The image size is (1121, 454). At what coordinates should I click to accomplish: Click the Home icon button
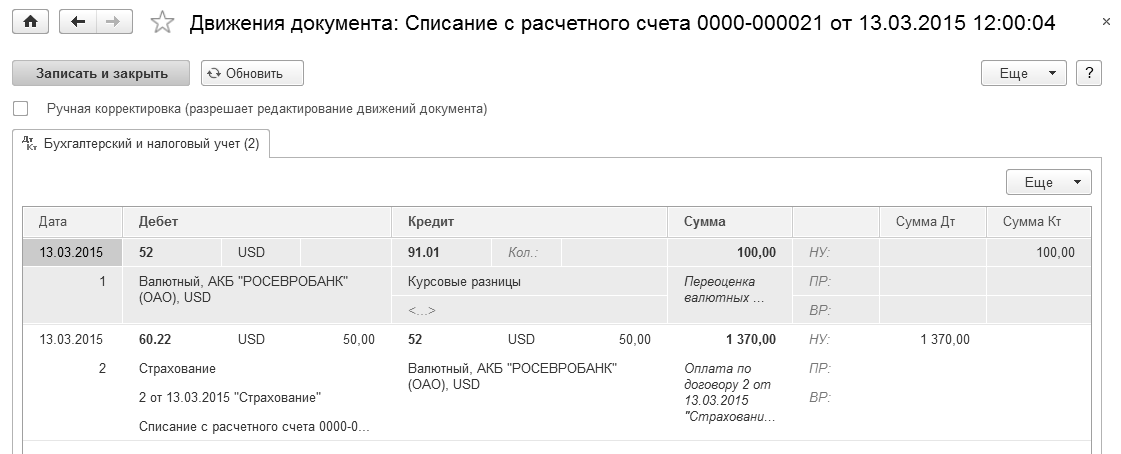point(30,23)
